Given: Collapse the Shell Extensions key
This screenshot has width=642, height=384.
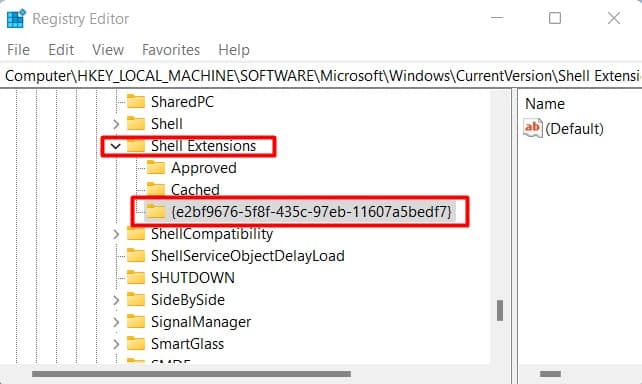Looking at the screenshot, I should [x=116, y=146].
